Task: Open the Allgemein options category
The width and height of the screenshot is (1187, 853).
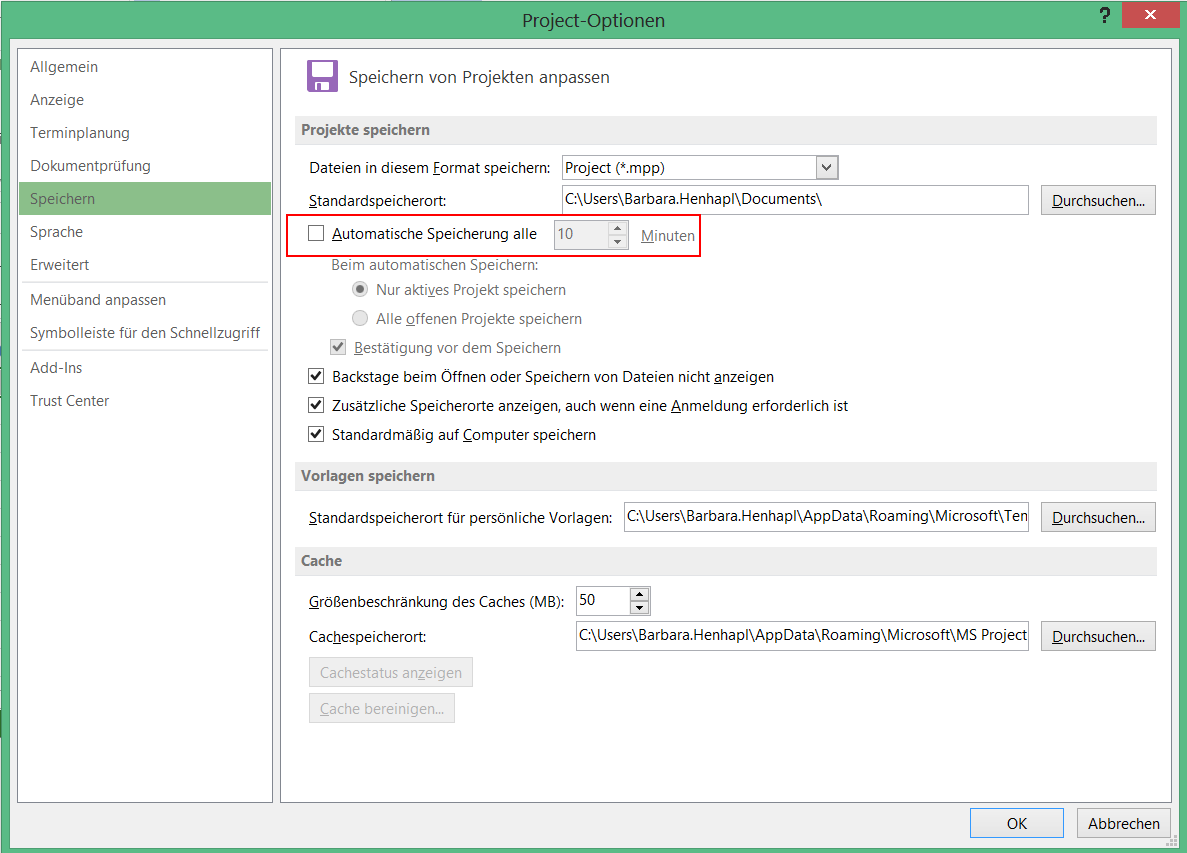Action: (x=64, y=67)
